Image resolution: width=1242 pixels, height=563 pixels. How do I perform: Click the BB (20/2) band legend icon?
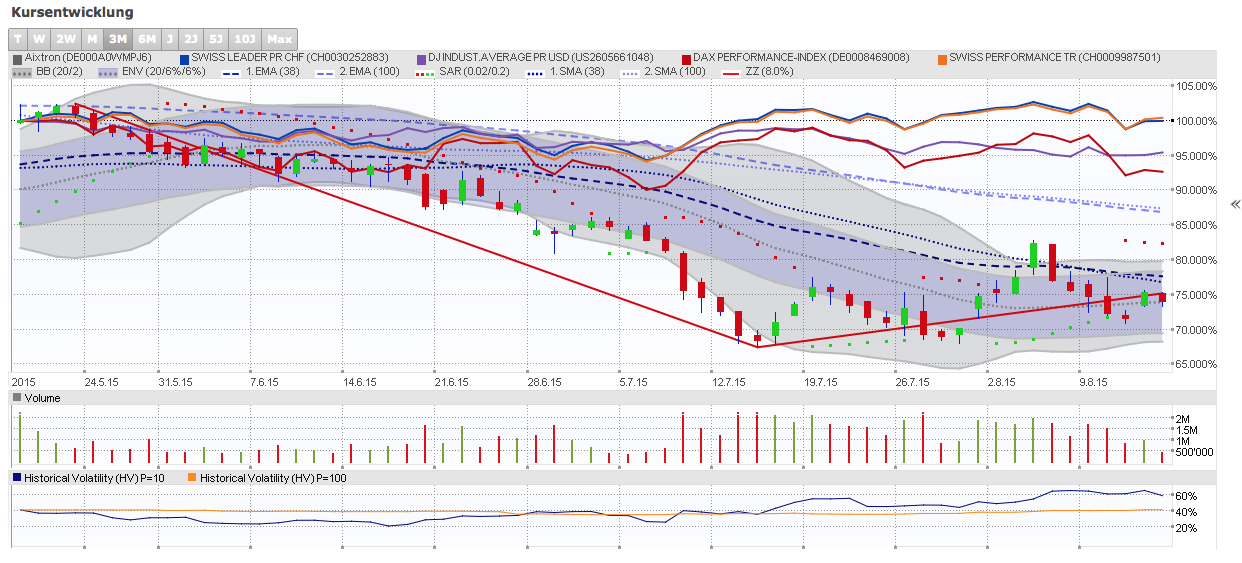(x=24, y=72)
